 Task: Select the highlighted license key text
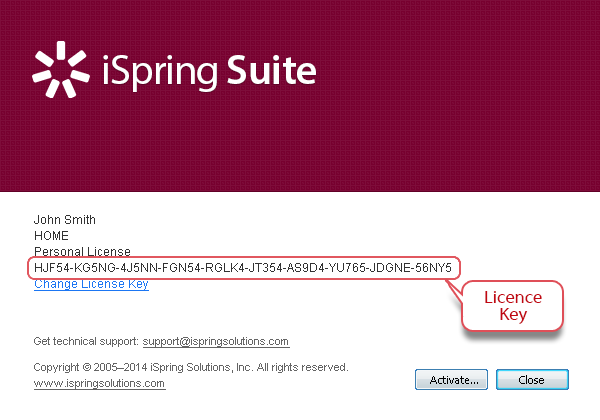pyautogui.click(x=243, y=268)
